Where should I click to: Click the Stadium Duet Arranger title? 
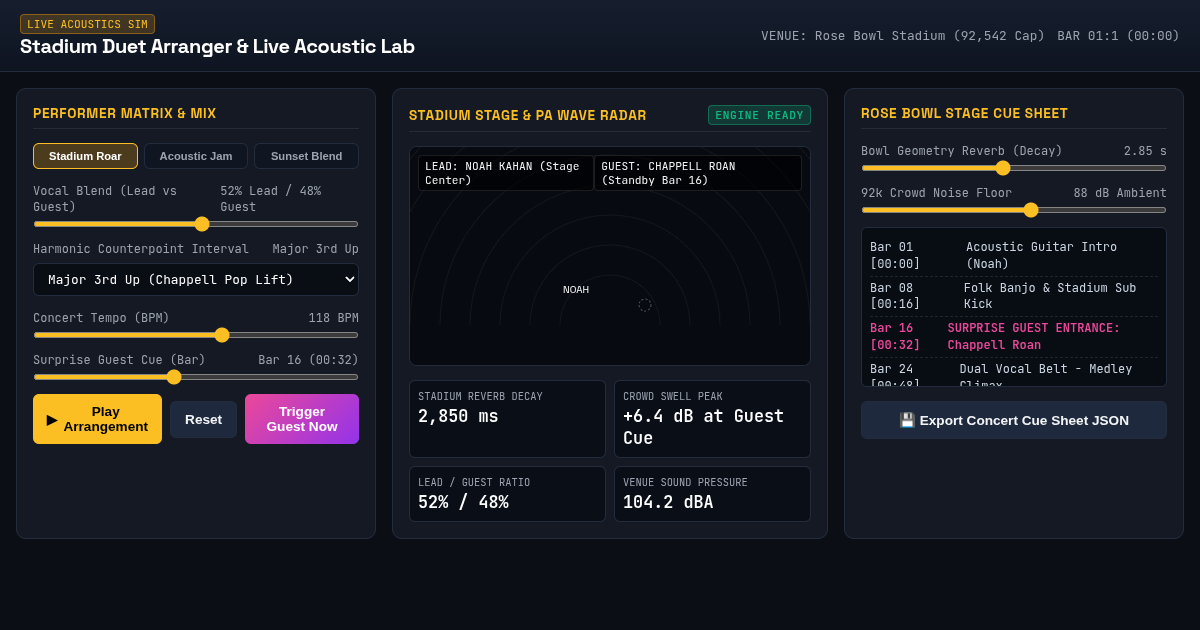[217, 46]
